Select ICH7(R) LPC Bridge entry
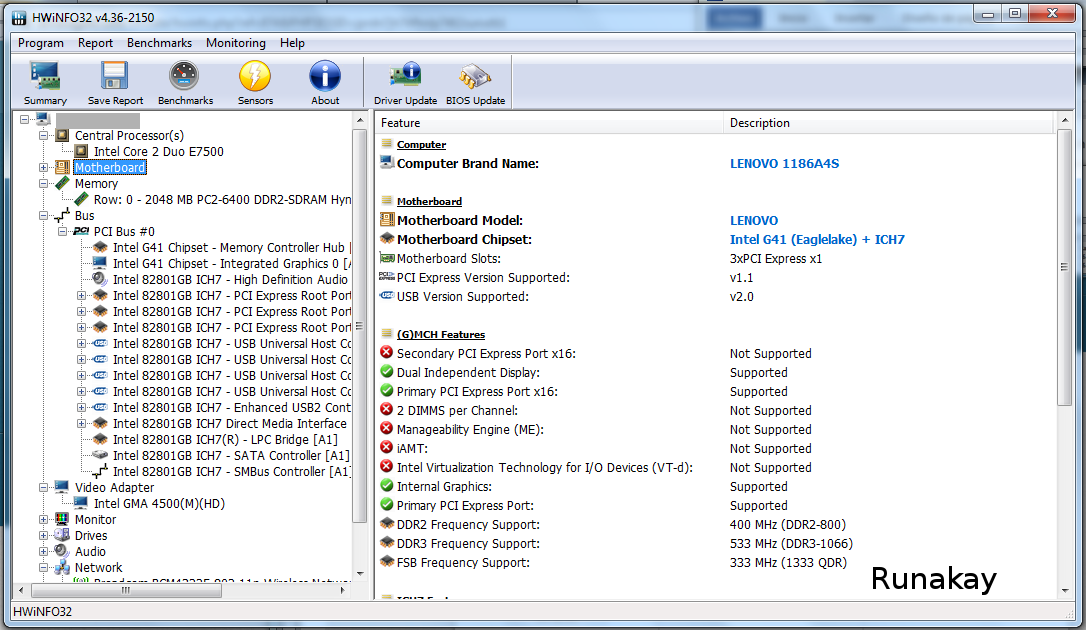The width and height of the screenshot is (1086, 630). tap(225, 439)
